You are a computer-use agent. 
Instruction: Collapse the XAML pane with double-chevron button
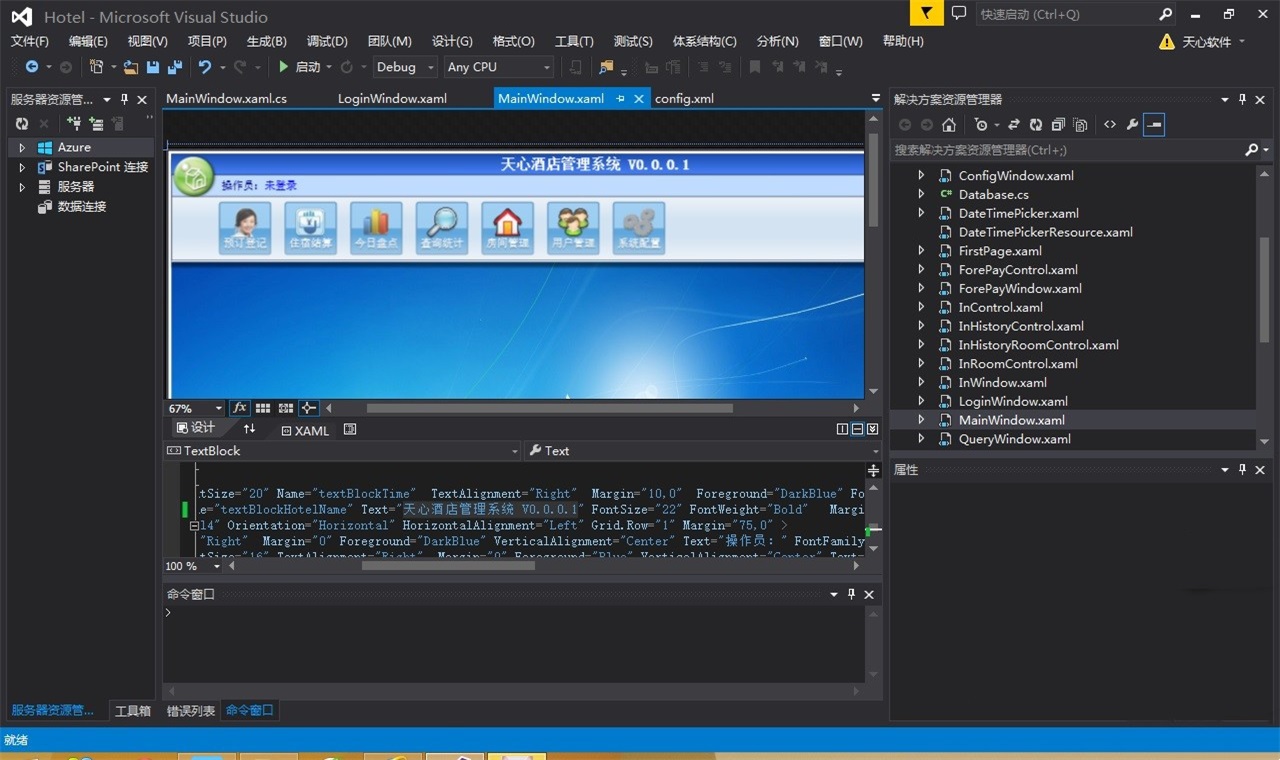click(x=872, y=429)
